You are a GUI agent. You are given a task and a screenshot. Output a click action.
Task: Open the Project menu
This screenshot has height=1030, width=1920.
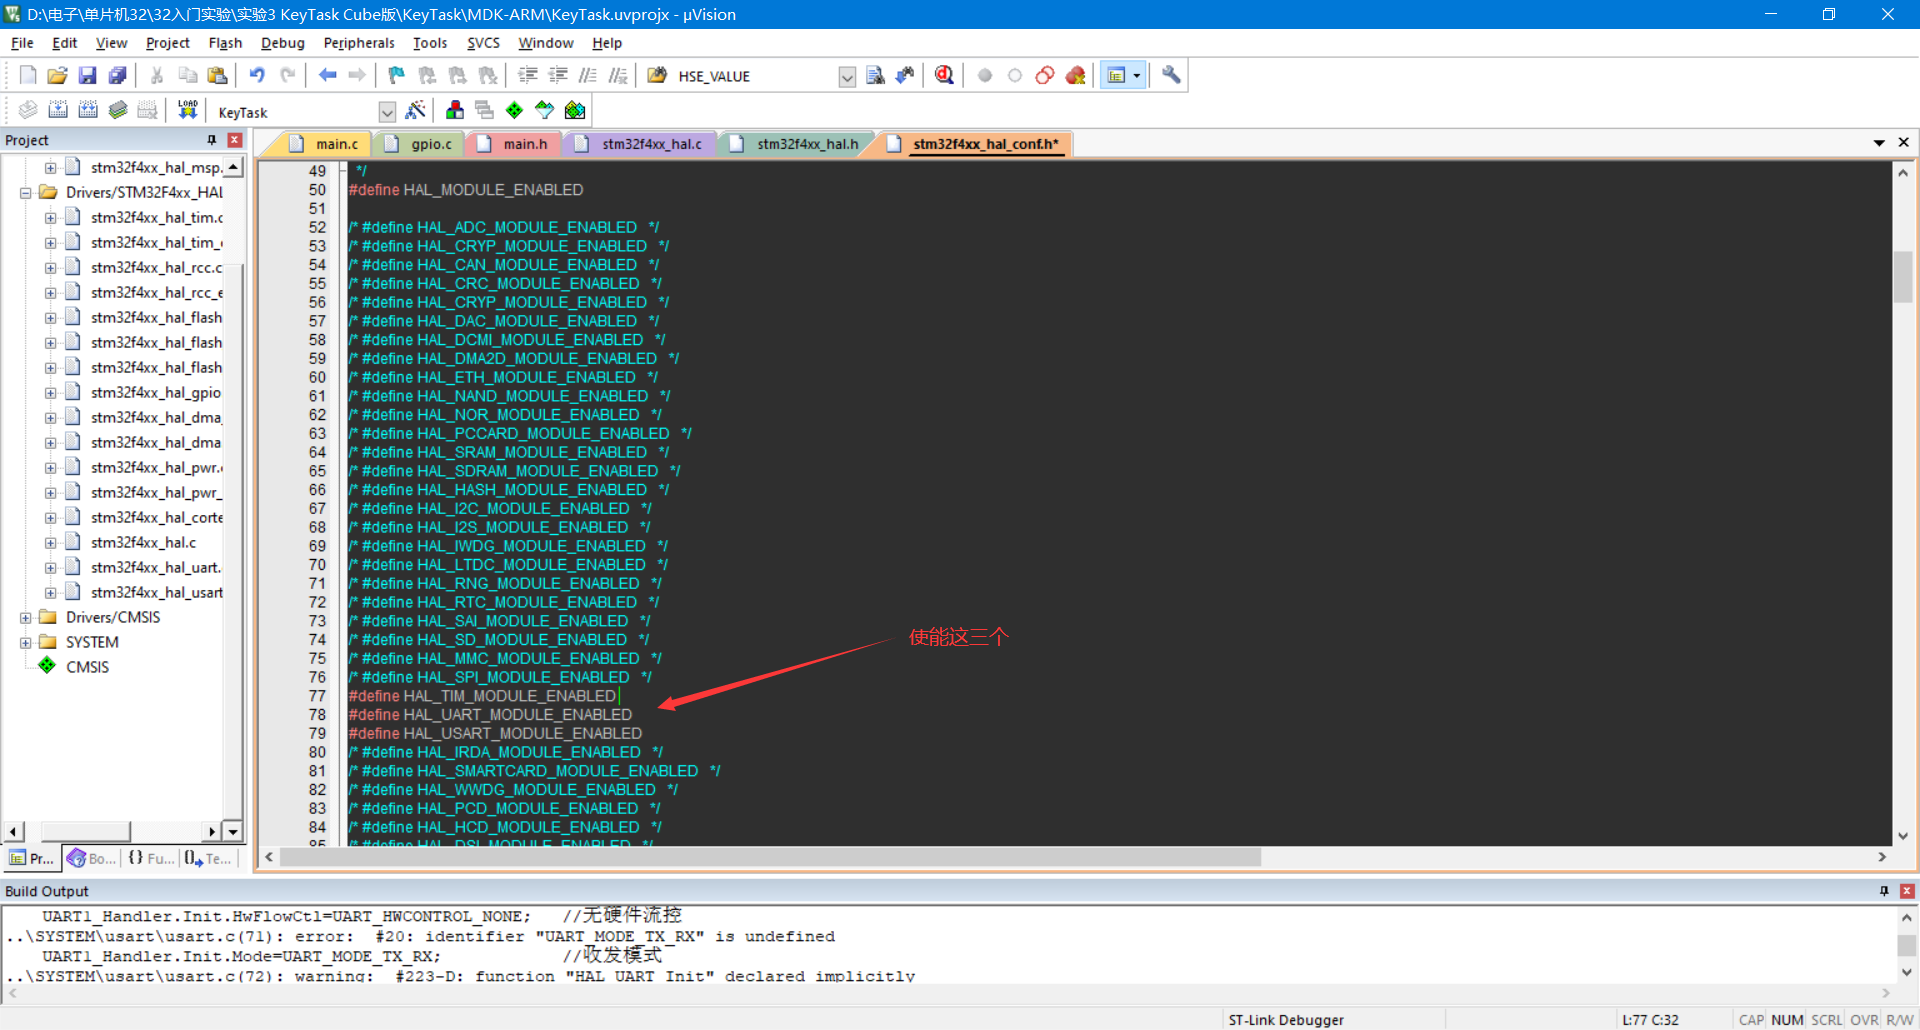167,43
